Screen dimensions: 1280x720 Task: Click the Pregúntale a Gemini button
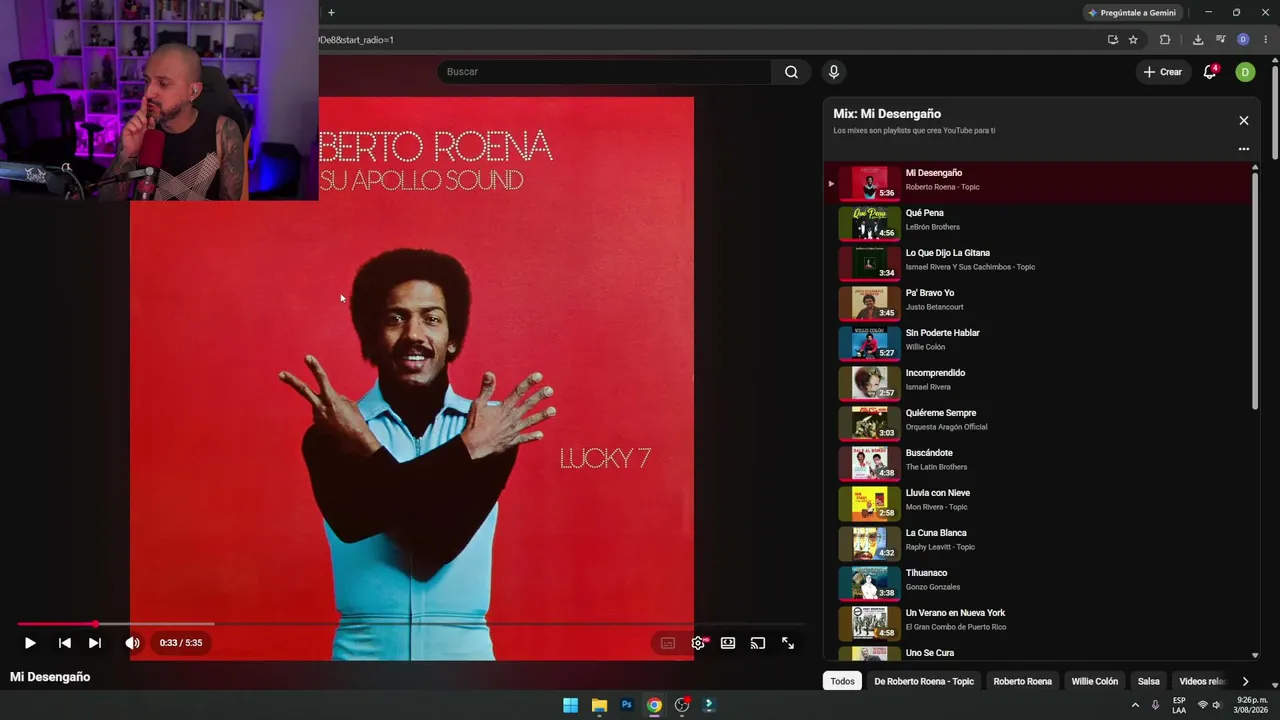click(1133, 13)
